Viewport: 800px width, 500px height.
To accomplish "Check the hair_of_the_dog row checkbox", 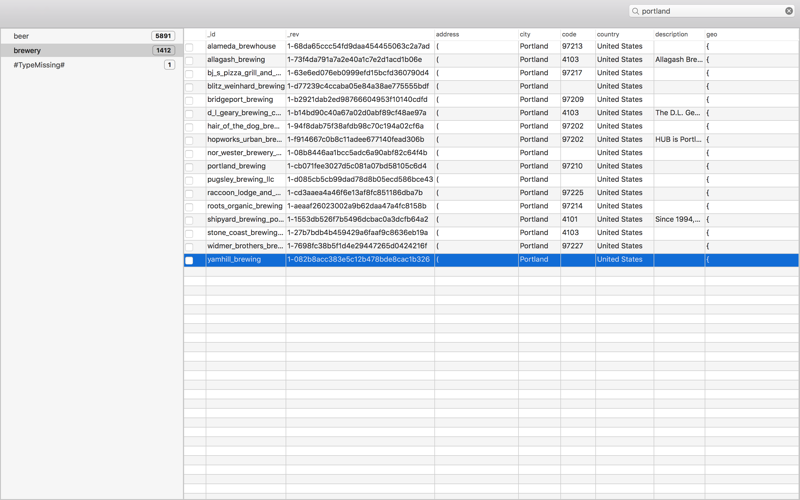I will pyautogui.click(x=189, y=127).
